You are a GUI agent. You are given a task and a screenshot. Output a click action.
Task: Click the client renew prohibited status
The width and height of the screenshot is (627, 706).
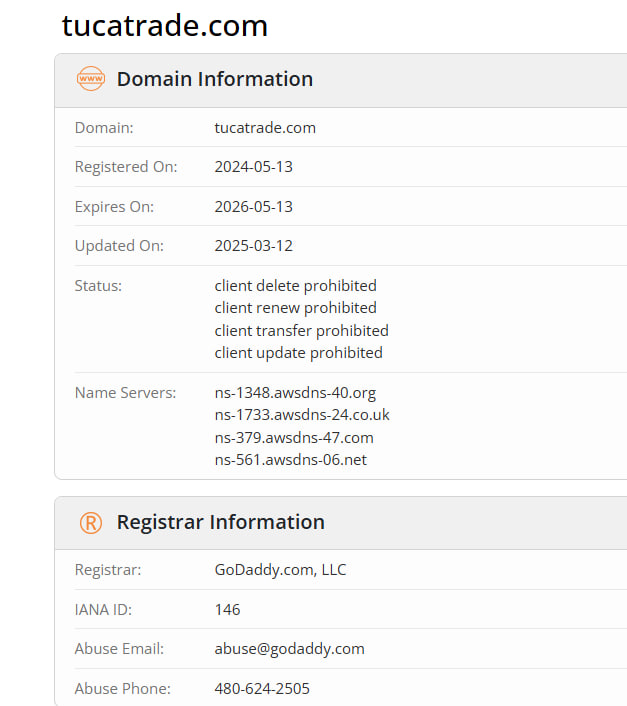pyautogui.click(x=296, y=308)
